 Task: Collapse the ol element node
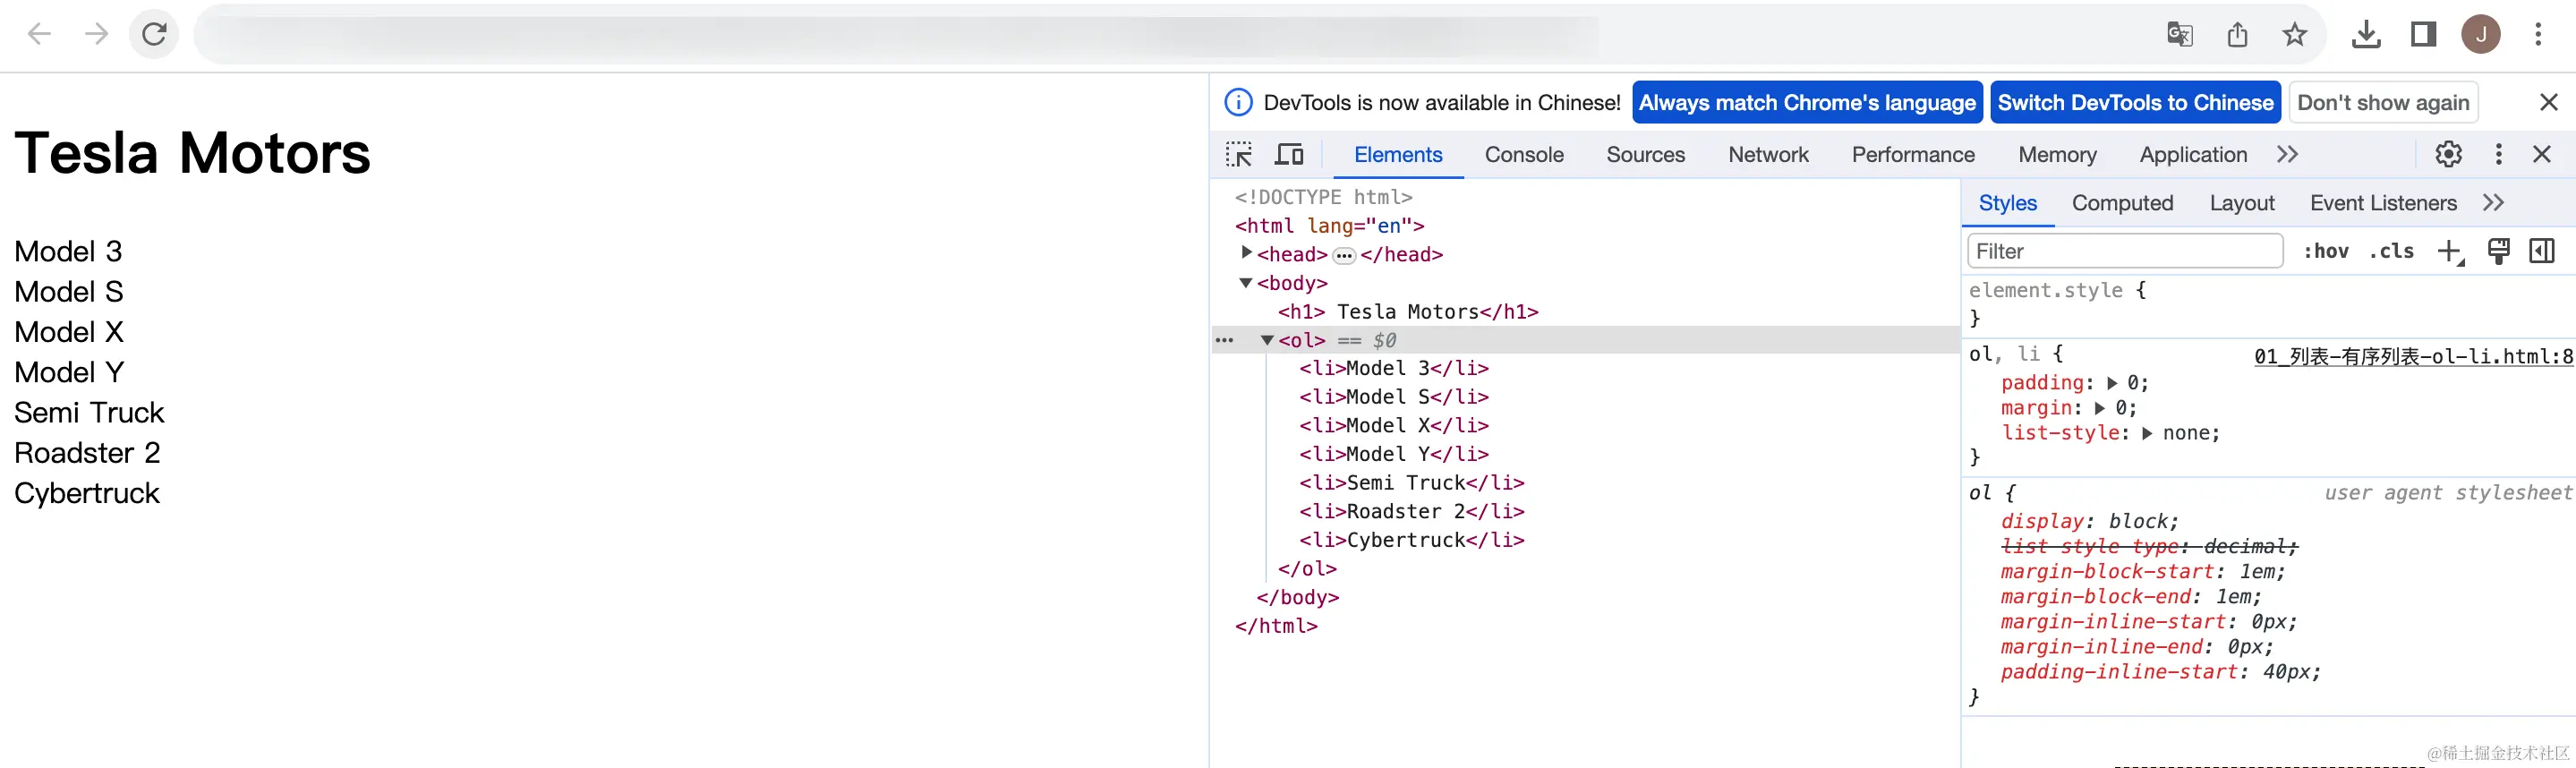[x=1267, y=340]
